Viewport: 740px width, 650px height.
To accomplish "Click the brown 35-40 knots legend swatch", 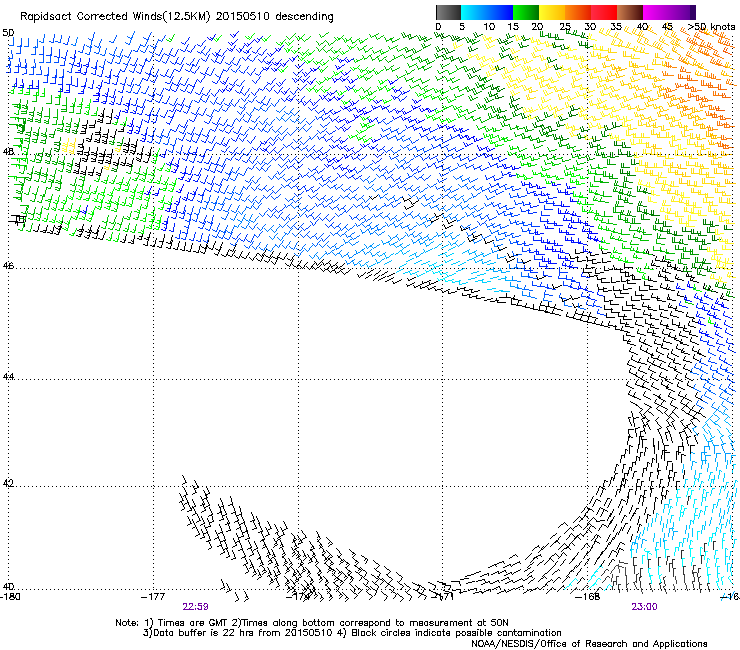I will click(630, 12).
